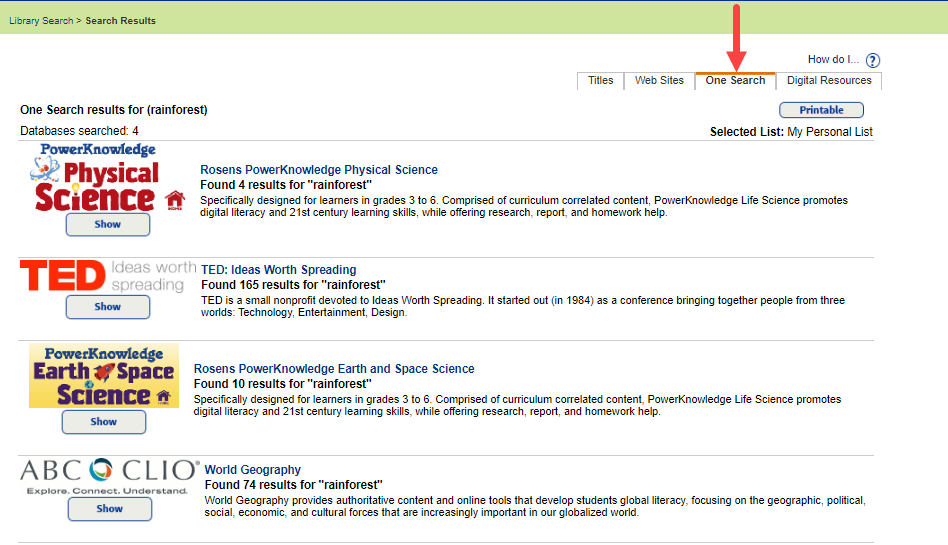Click the How do I... help link
The width and height of the screenshot is (948, 545).
pos(833,60)
